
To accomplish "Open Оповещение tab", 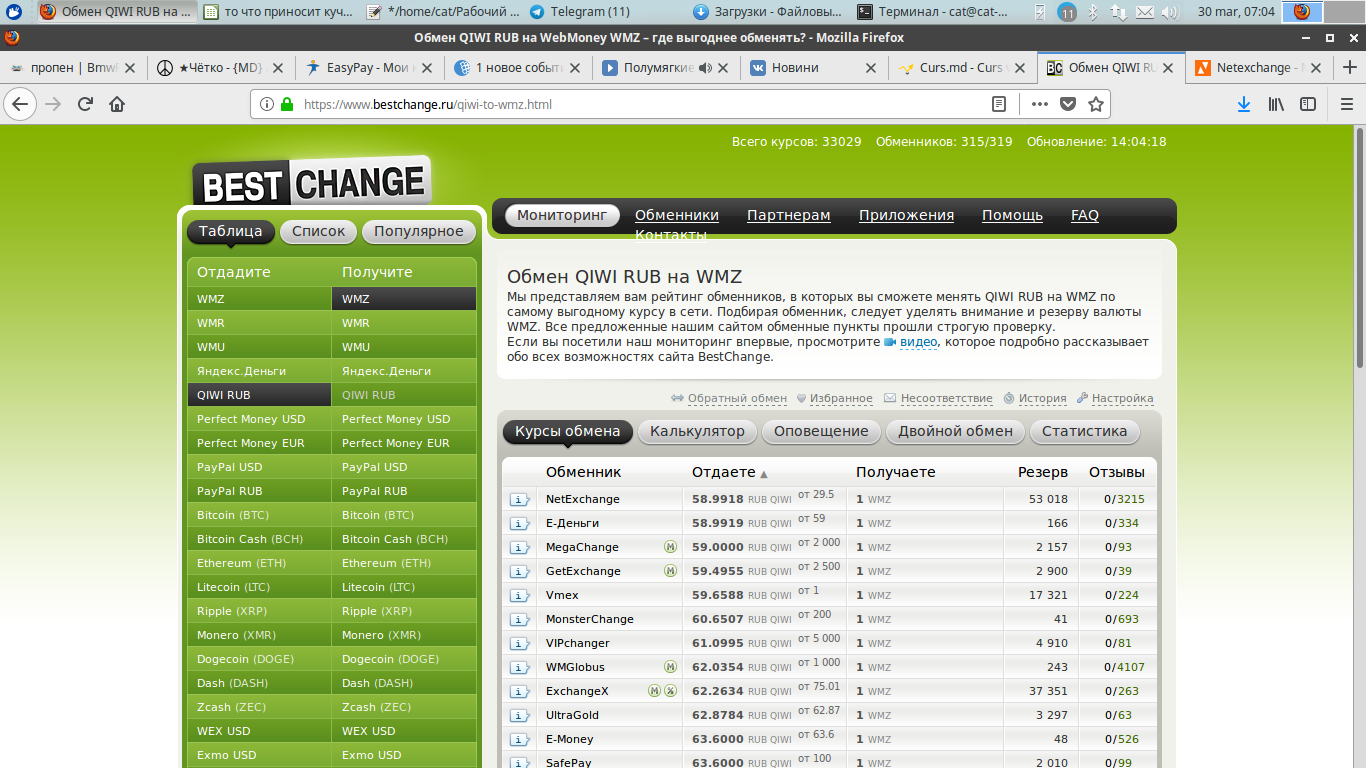I will 822,431.
